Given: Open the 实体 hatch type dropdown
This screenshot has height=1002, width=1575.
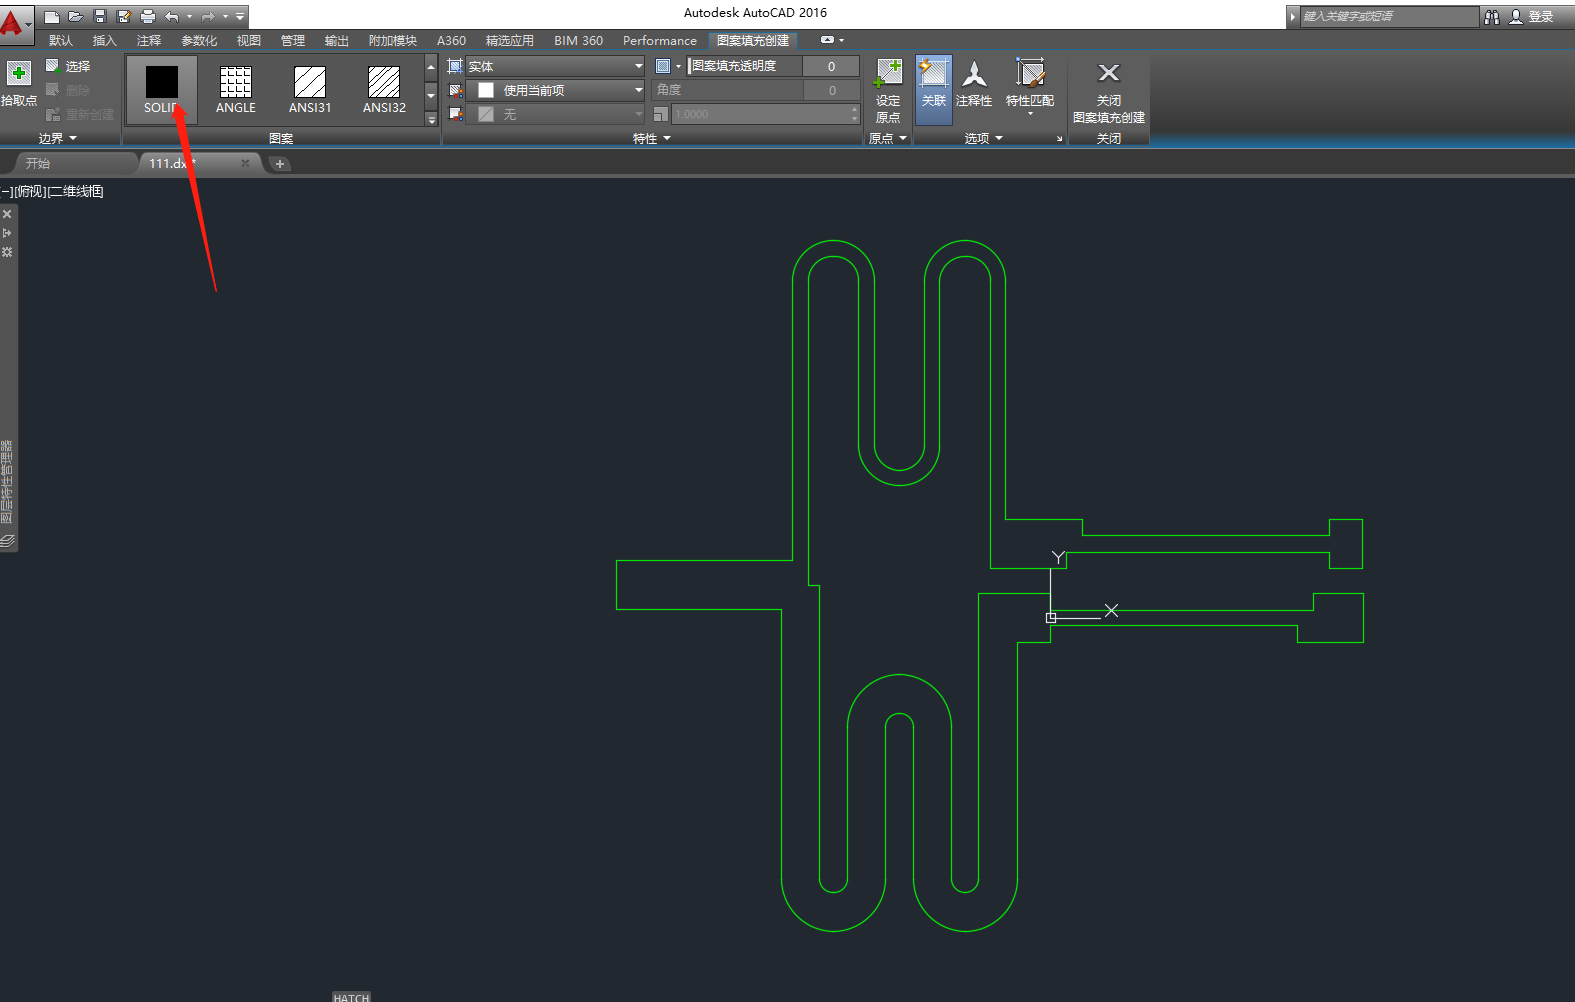Looking at the screenshot, I should [555, 66].
